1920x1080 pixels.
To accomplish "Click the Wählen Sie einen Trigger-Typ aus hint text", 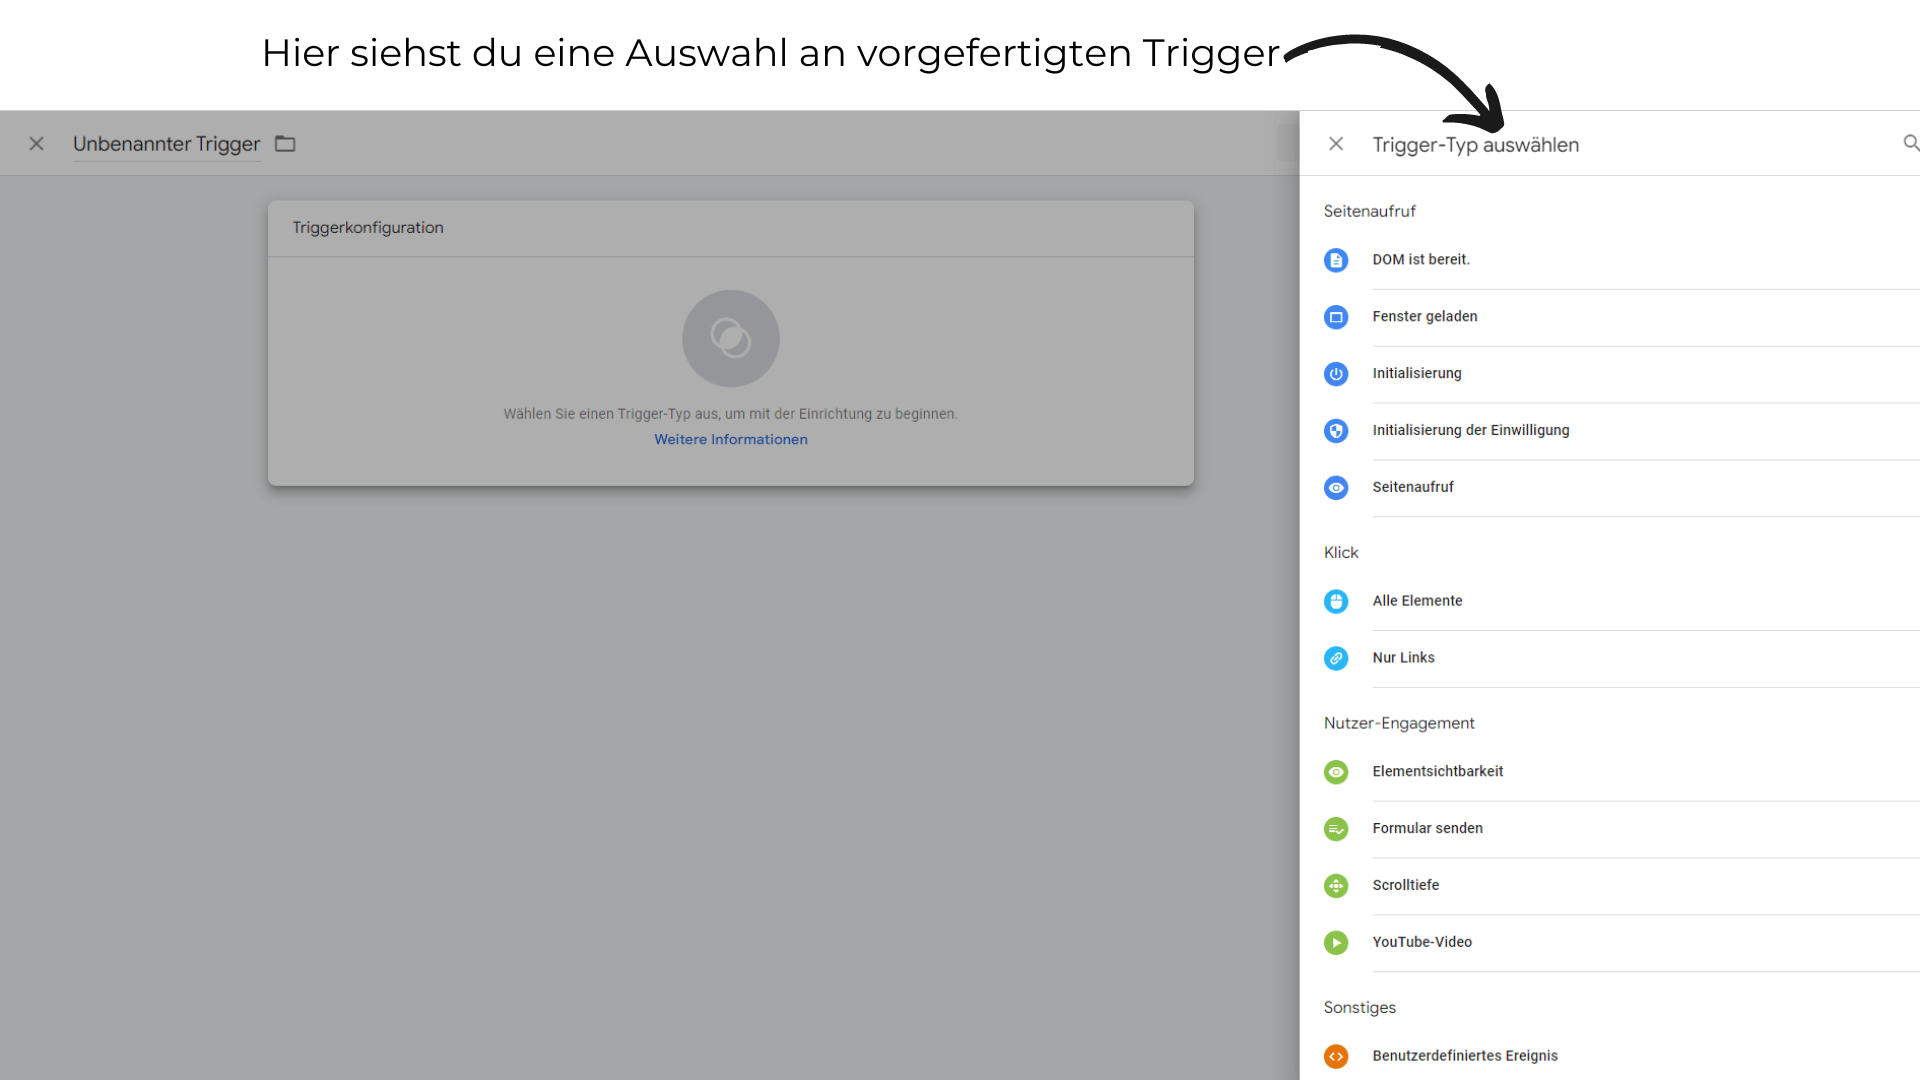I will coord(731,414).
